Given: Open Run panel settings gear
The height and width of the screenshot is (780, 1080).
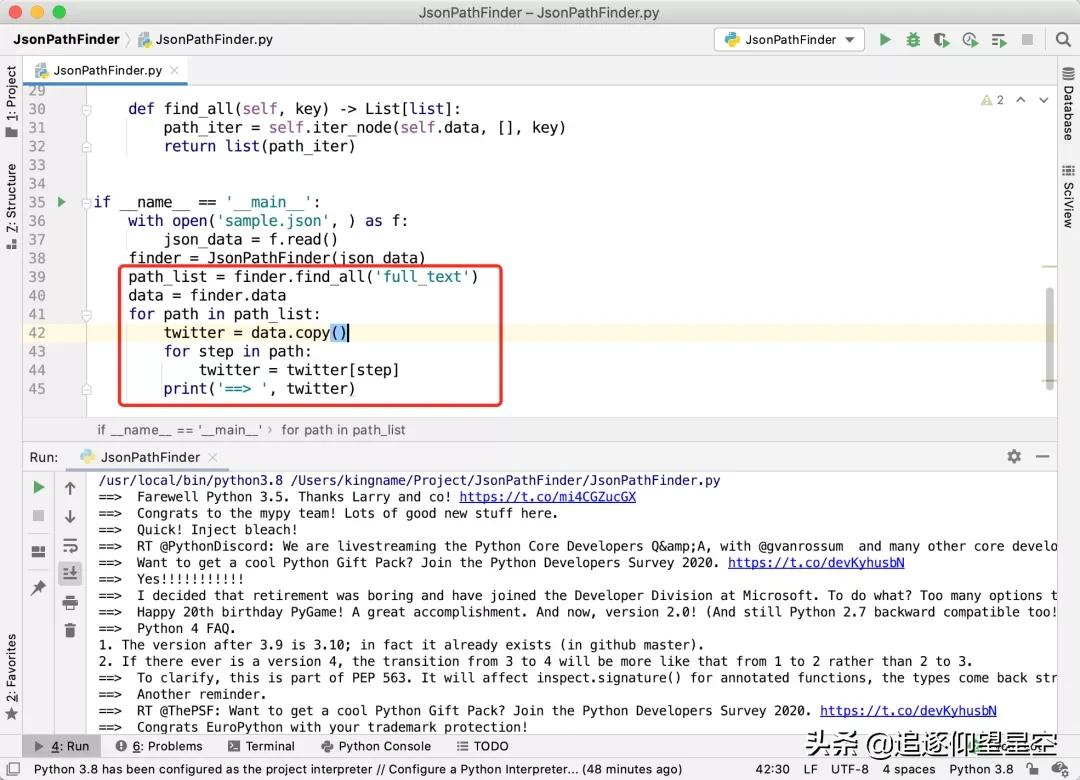Looking at the screenshot, I should [1014, 456].
